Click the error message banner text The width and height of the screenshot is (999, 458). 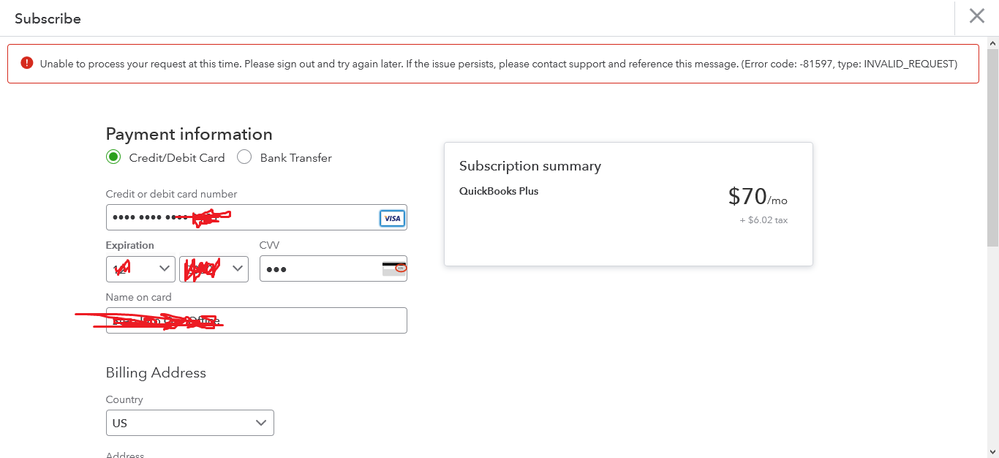coord(498,64)
